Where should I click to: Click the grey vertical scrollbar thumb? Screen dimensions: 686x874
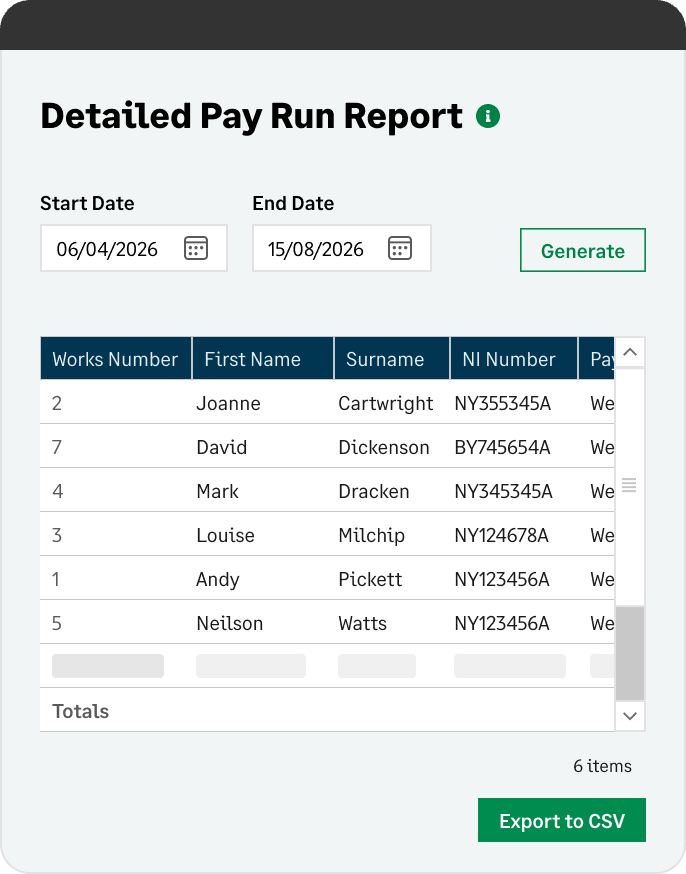[630, 653]
